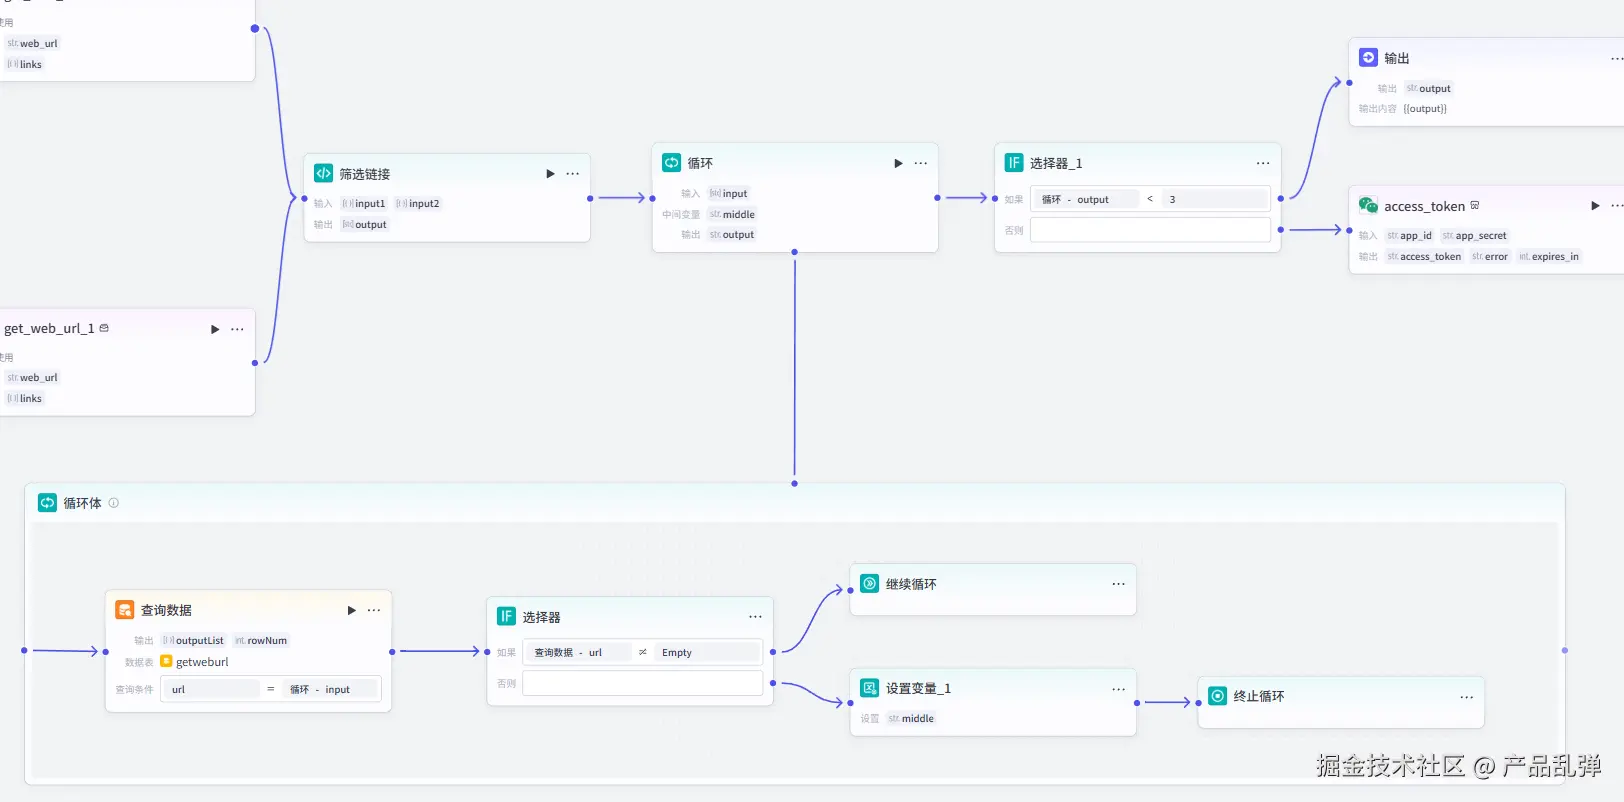Screen dimensions: 1624x802
Task: Click the app_id input of access_token
Action: coord(1410,235)
